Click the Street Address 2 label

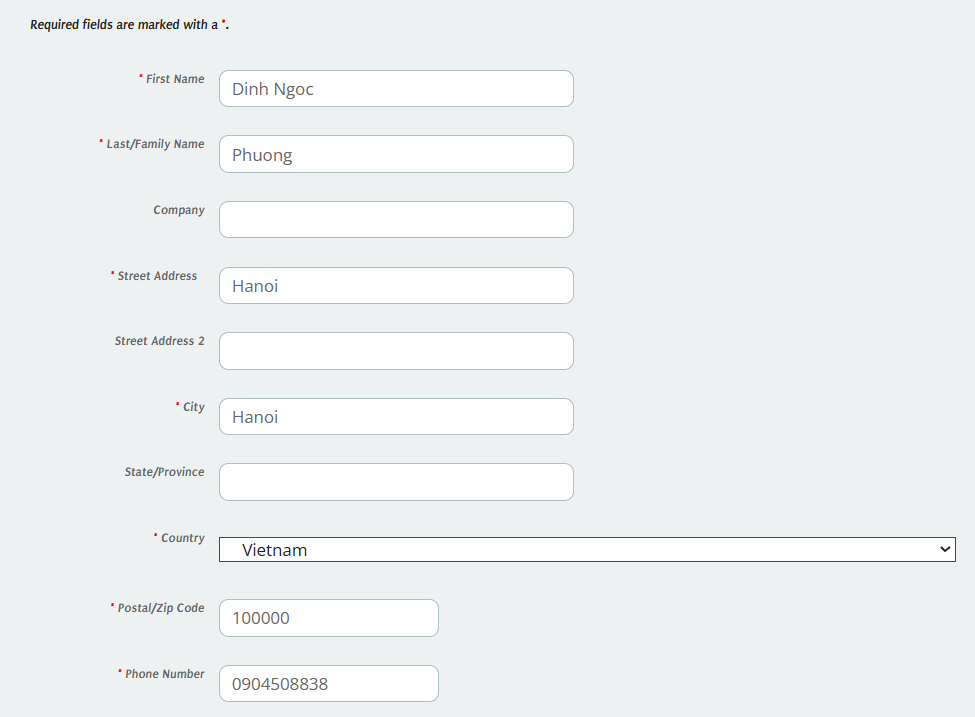159,341
